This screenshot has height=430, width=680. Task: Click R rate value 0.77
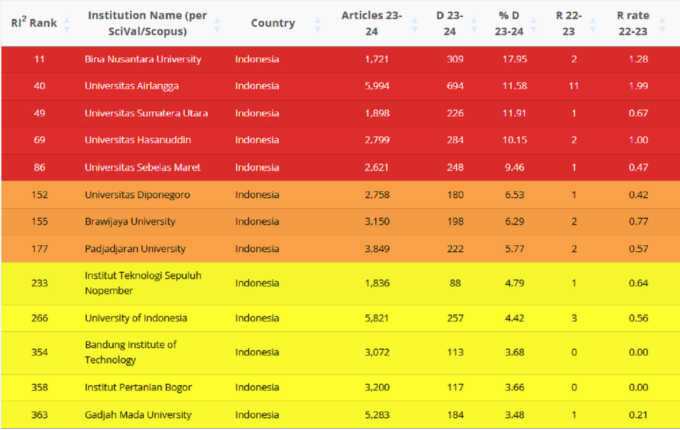[x=638, y=222]
